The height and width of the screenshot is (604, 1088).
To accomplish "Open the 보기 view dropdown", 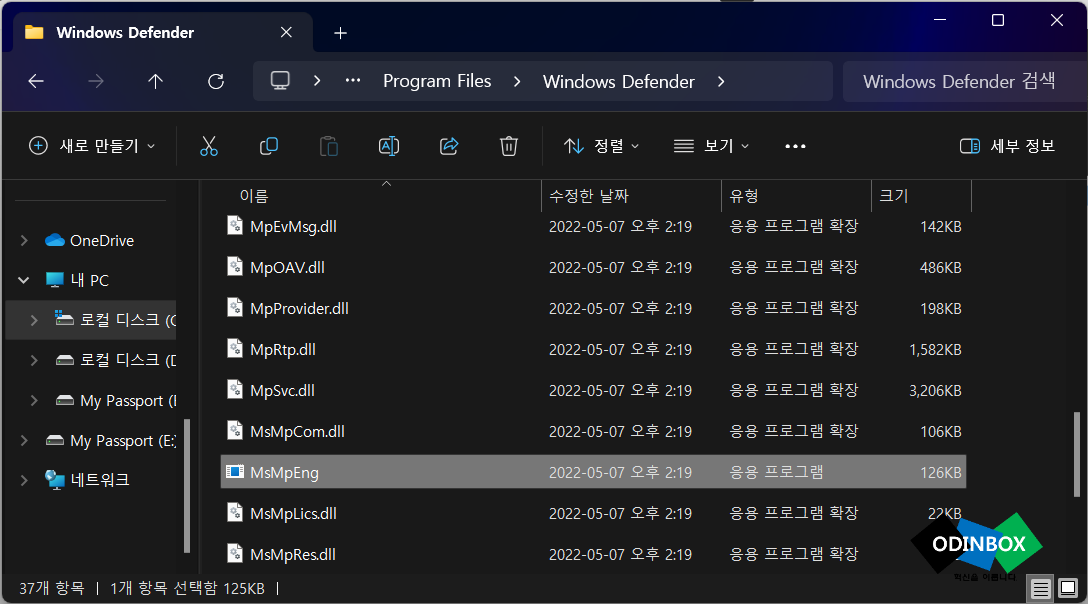I will 711,146.
